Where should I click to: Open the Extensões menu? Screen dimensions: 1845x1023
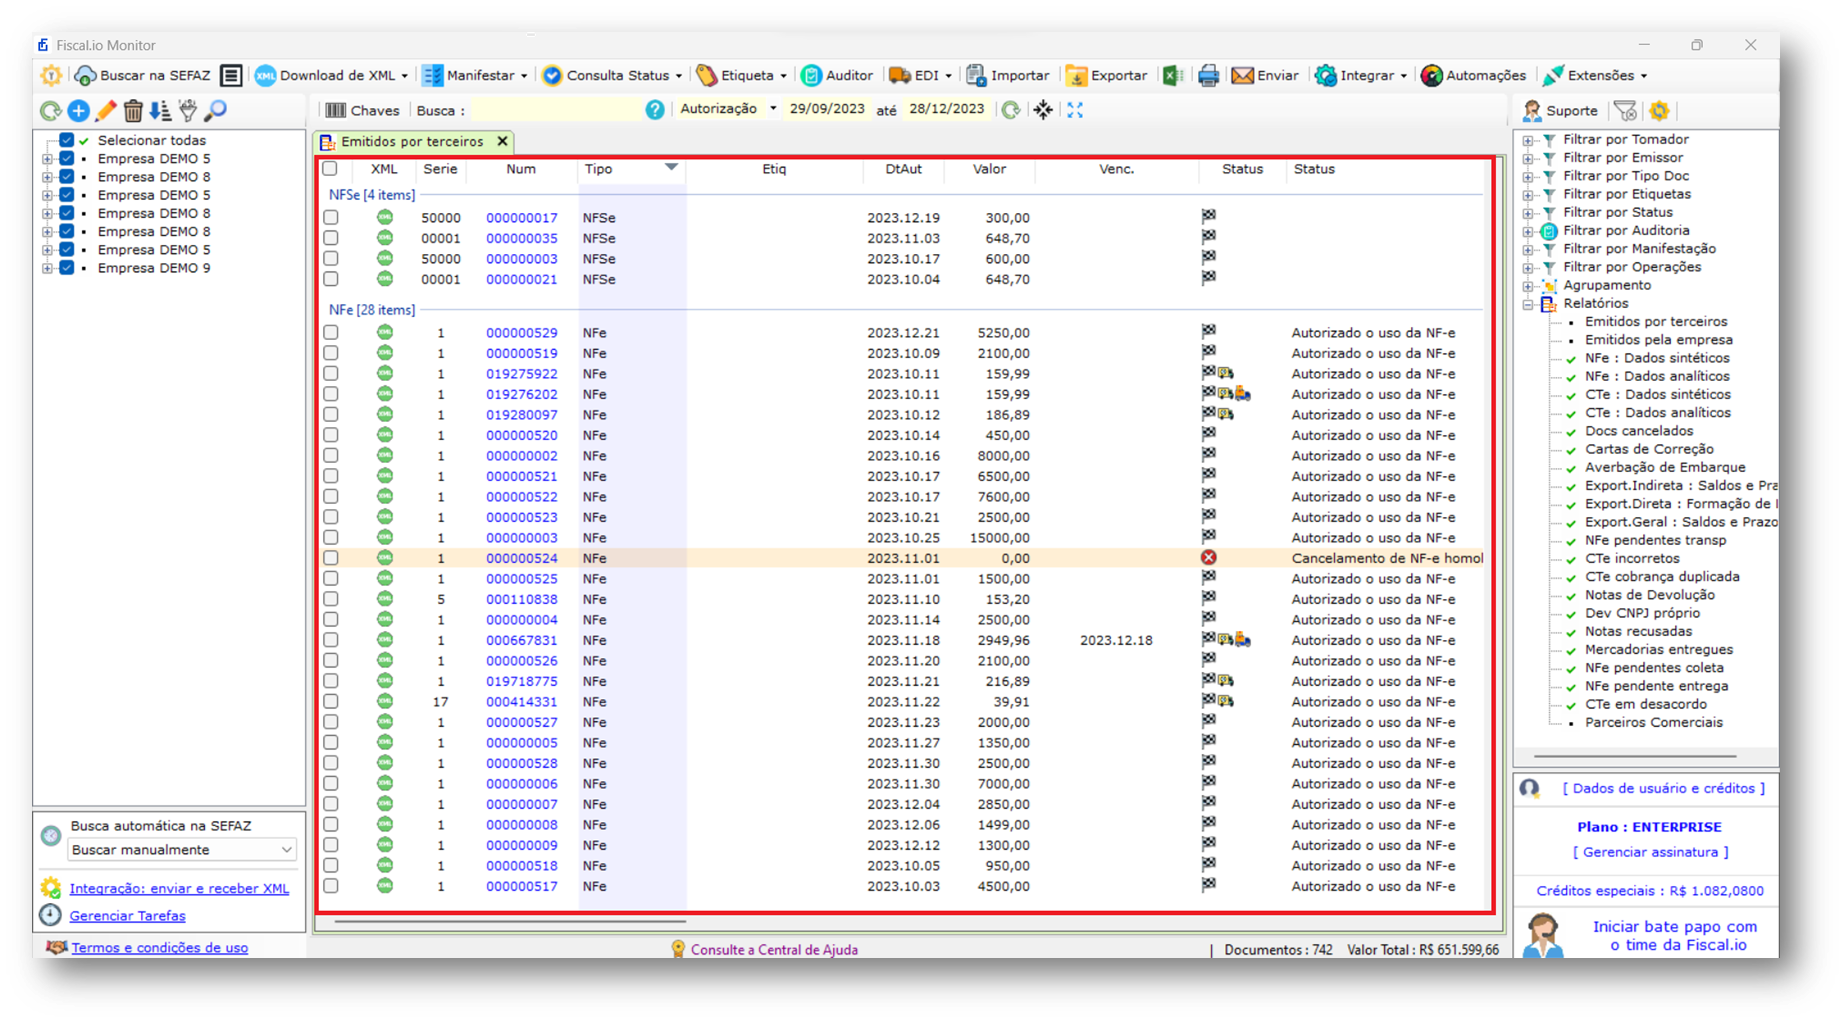coord(1594,75)
